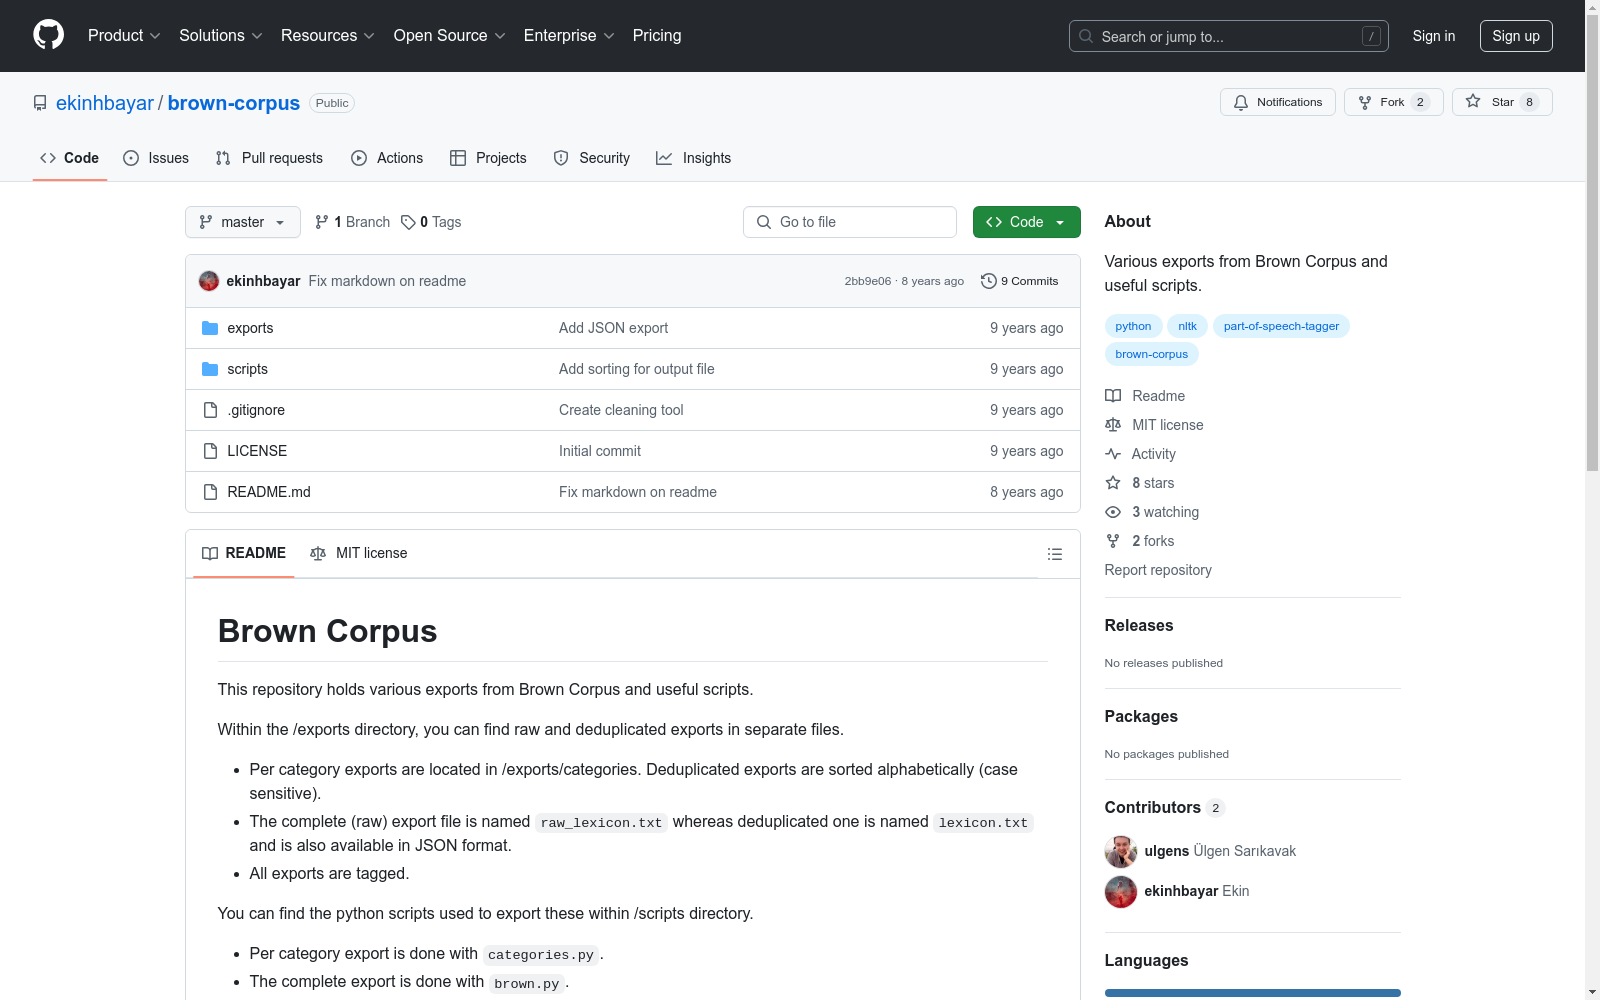Click the eye icon beside 3 watching

coord(1113,512)
